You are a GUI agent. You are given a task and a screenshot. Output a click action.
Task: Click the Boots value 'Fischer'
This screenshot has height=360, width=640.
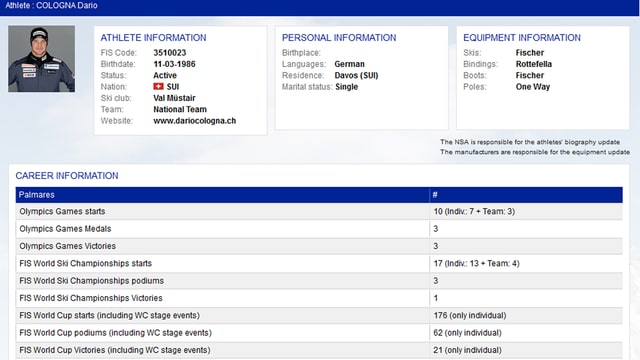click(530, 76)
